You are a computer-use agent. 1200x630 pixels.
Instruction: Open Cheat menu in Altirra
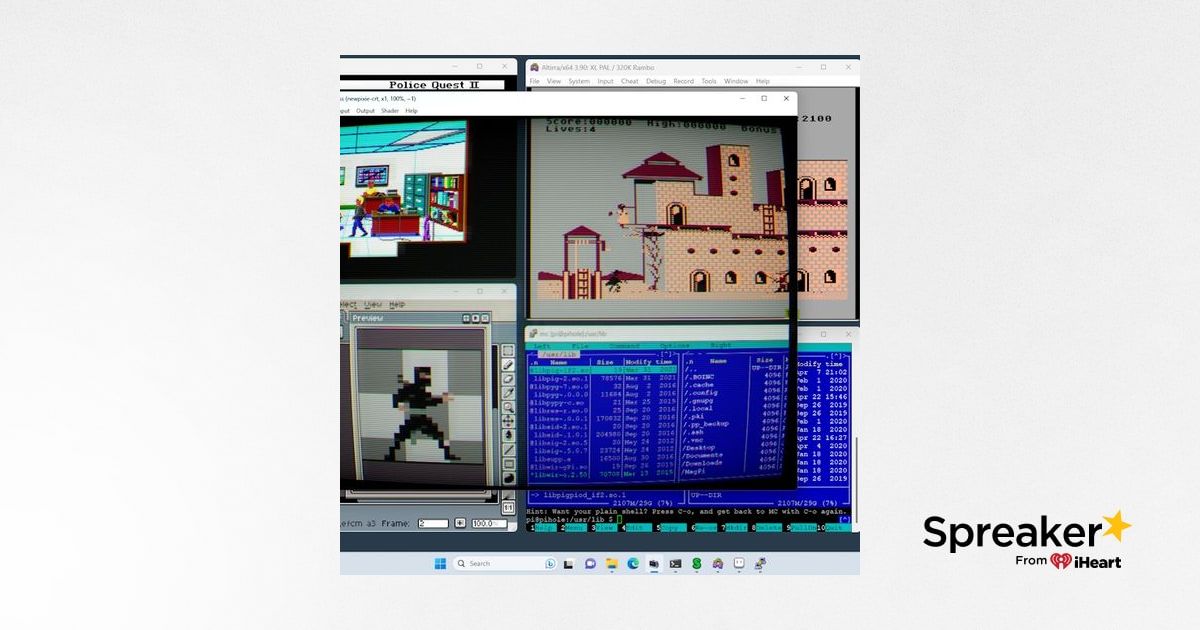[x=629, y=81]
